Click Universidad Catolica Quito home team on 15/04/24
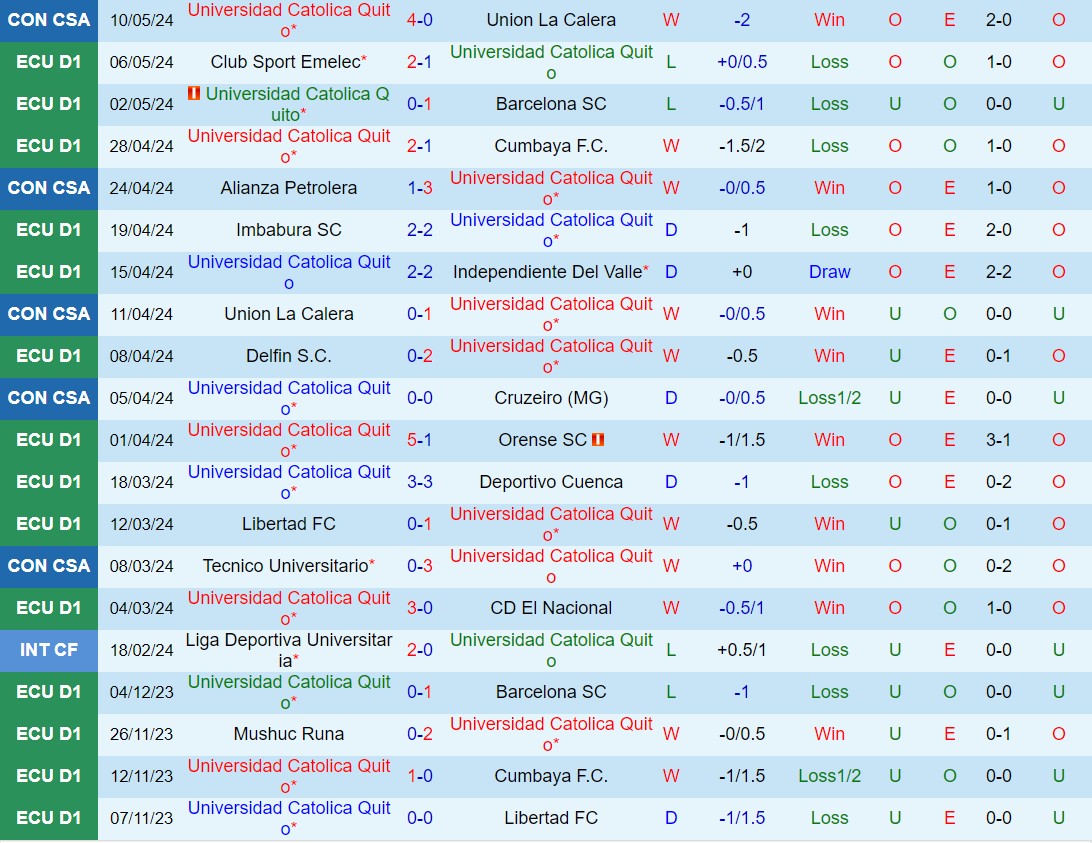The height and width of the screenshot is (843, 1092). coord(289,272)
